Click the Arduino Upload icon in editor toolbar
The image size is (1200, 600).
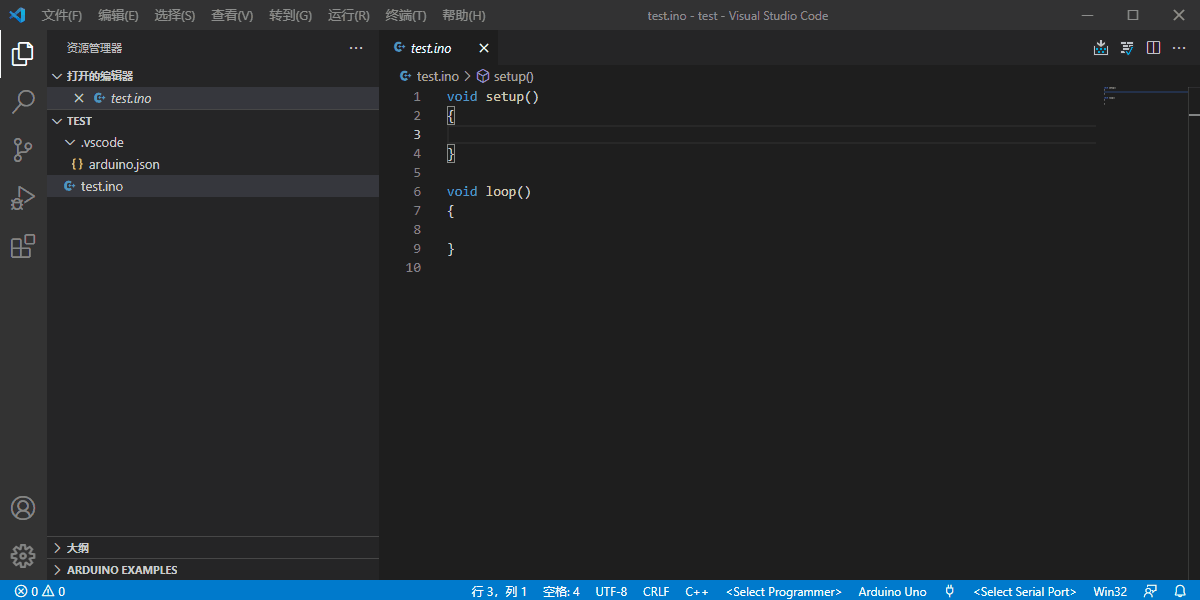point(1101,48)
